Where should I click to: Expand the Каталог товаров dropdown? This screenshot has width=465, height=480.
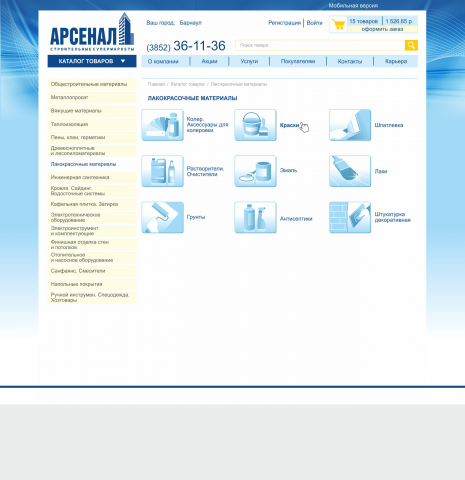(92, 61)
